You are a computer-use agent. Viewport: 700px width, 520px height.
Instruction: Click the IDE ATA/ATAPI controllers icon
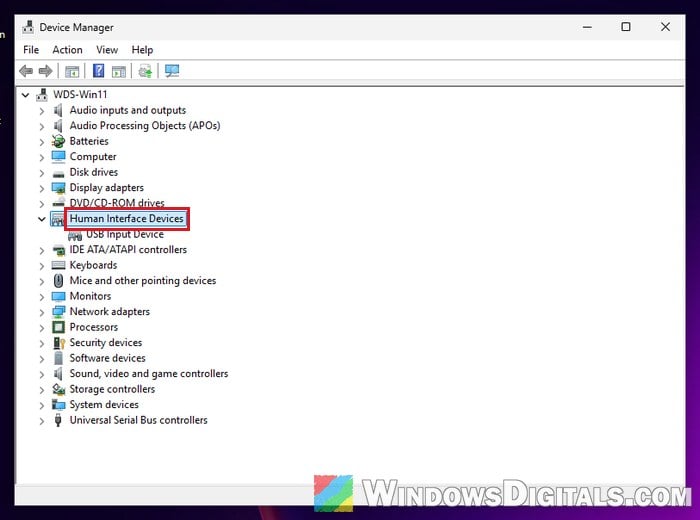point(58,250)
